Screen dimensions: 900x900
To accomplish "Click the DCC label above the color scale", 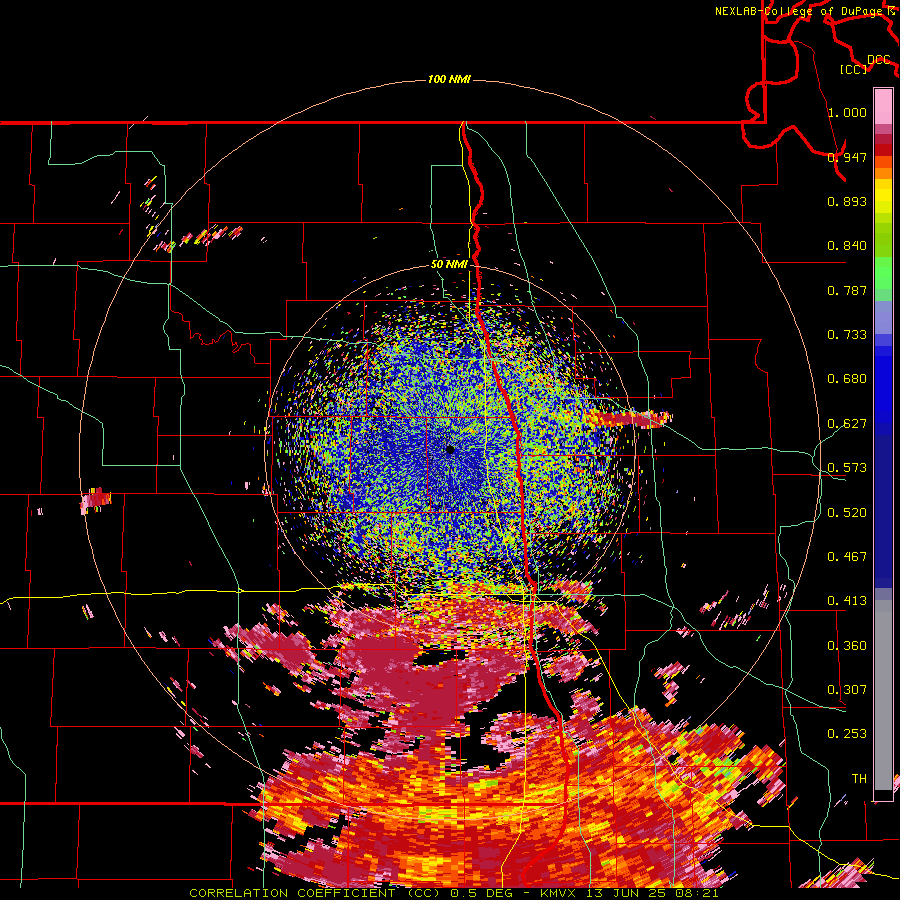I will (x=879, y=60).
